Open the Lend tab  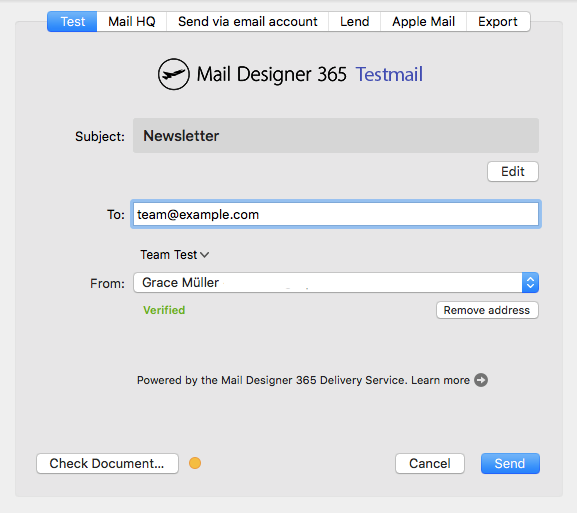click(x=354, y=22)
